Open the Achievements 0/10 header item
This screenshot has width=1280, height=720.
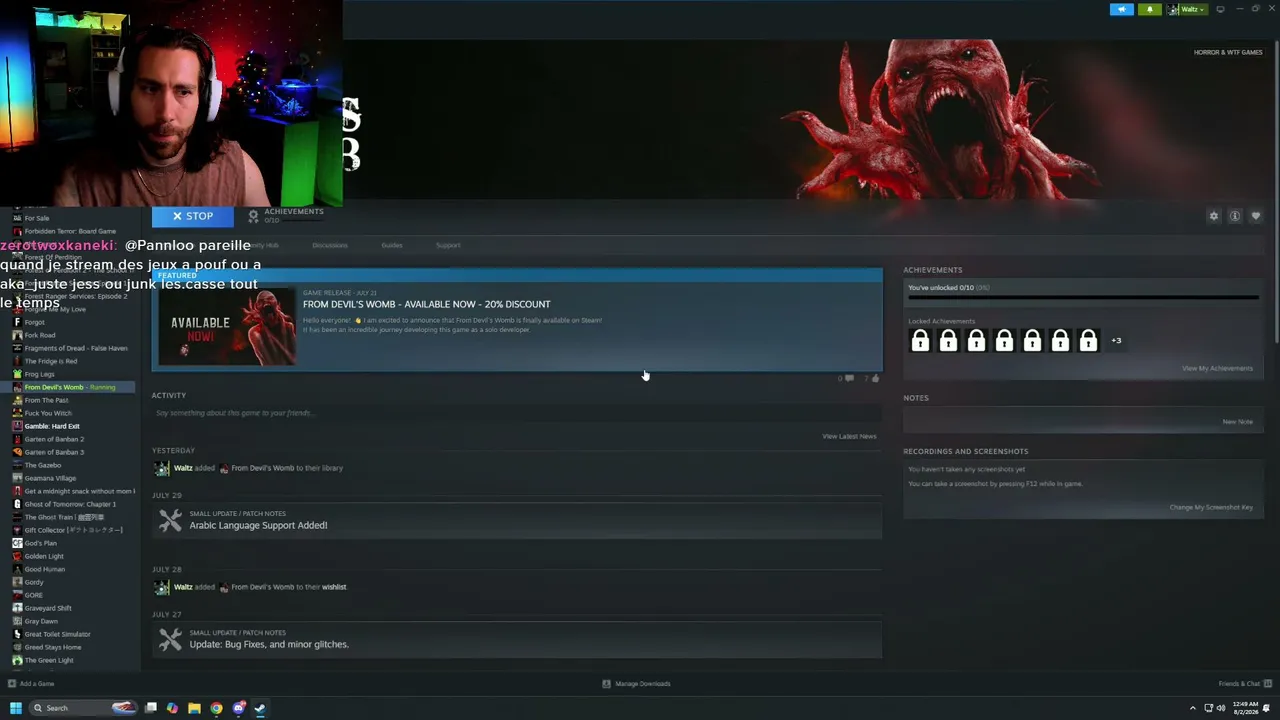point(286,215)
